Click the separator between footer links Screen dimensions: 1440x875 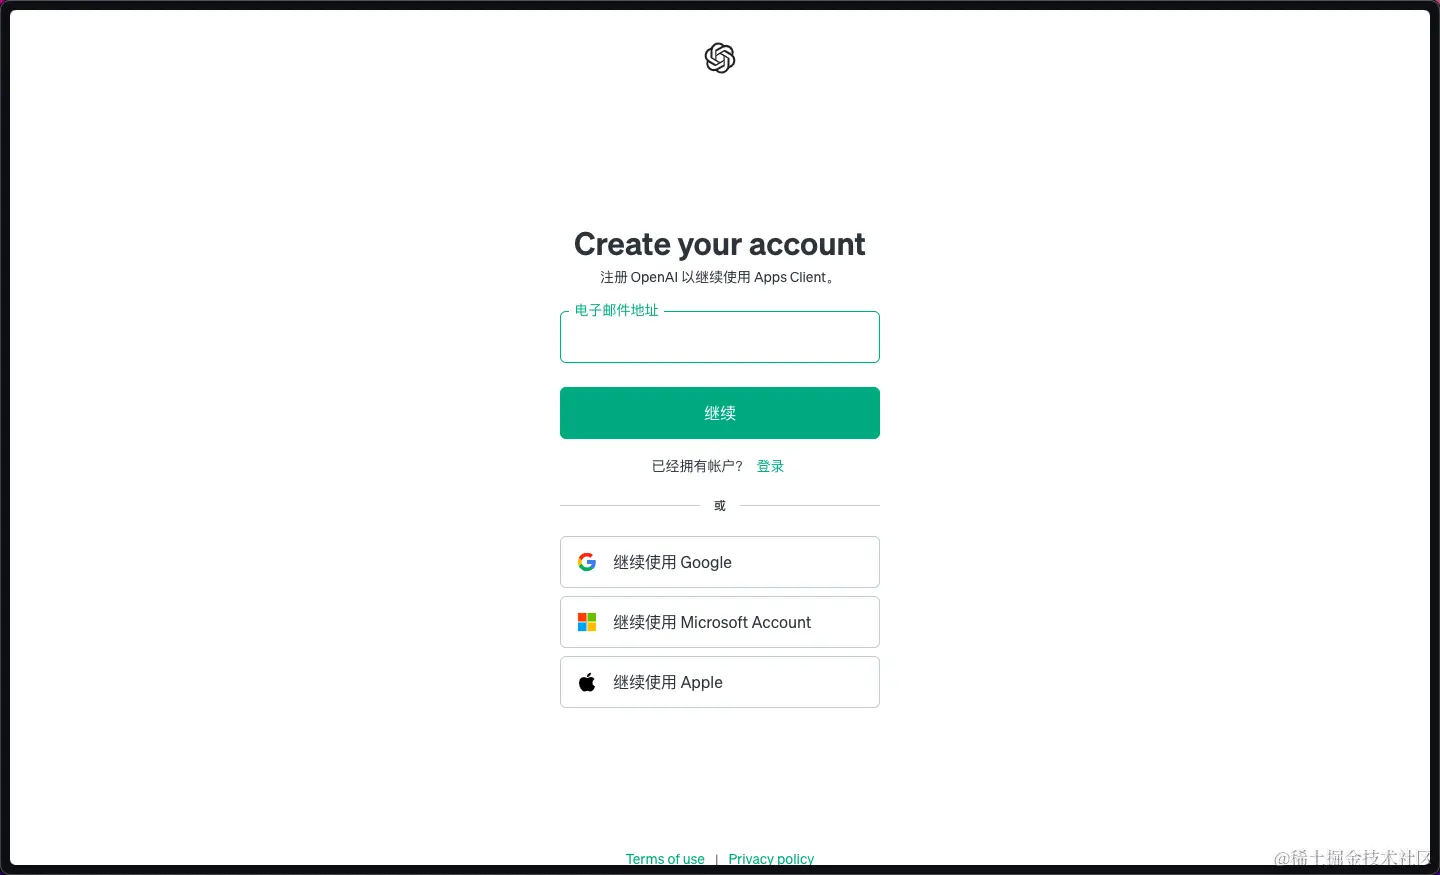pyautogui.click(x=717, y=860)
